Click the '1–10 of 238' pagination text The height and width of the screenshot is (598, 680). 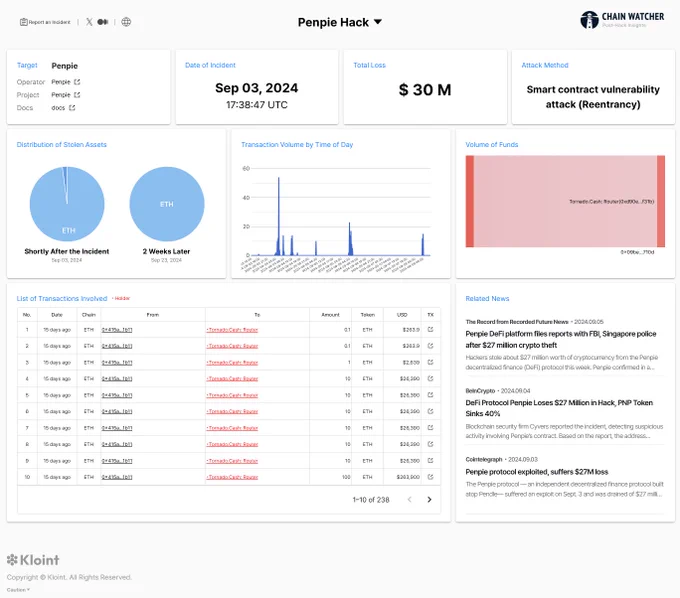click(x=371, y=500)
